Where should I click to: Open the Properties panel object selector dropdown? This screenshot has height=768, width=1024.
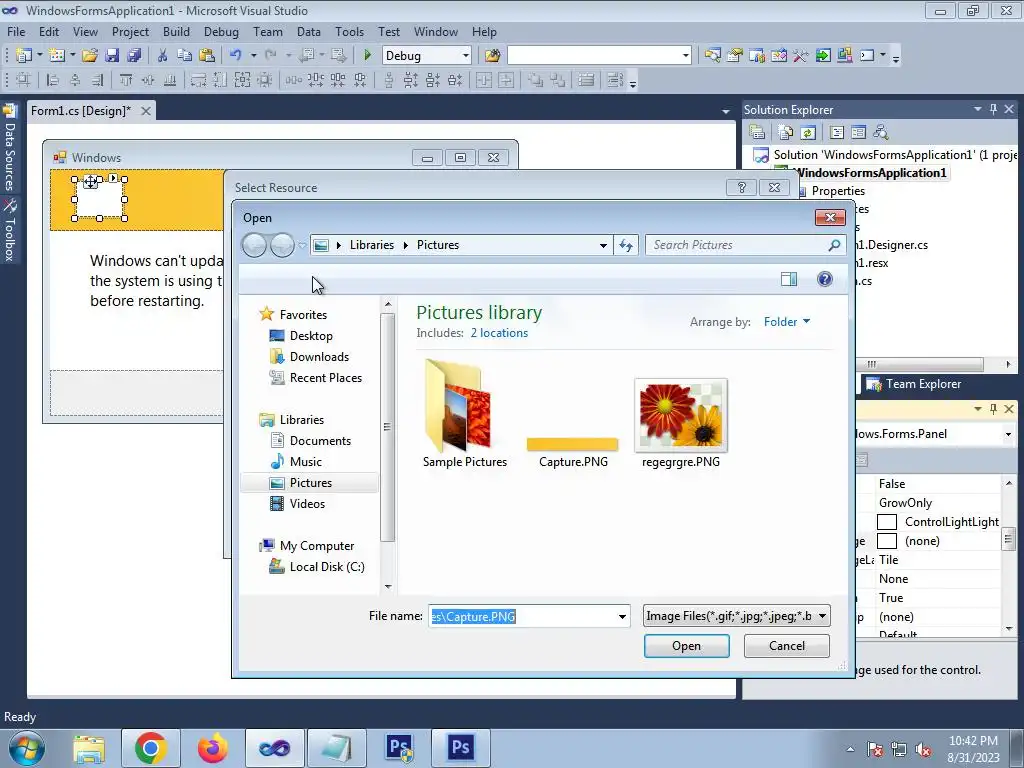pos(1008,434)
